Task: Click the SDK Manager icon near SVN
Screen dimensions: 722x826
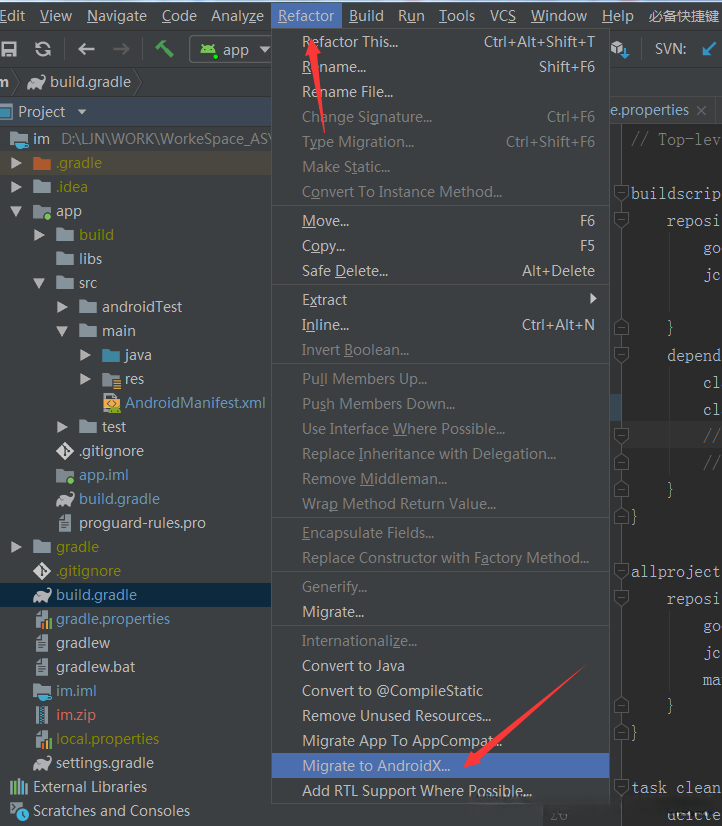Action: [x=620, y=50]
